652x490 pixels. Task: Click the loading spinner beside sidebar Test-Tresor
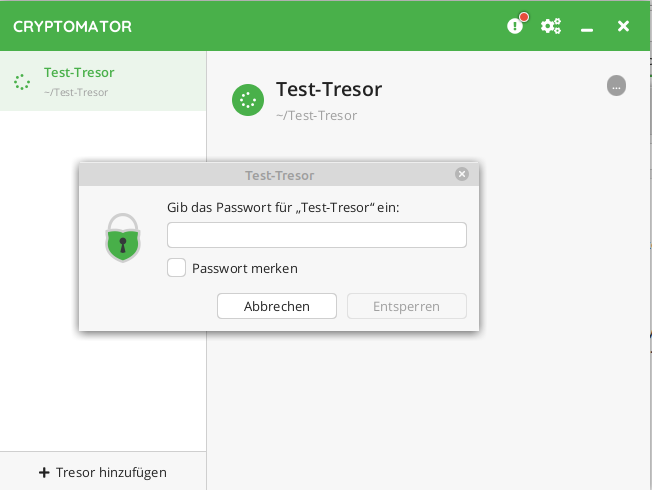[22, 82]
